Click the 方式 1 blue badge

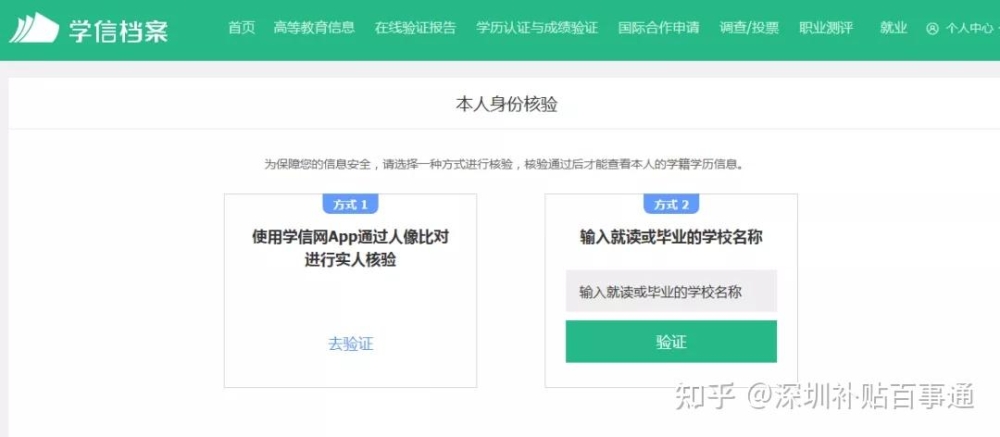click(x=350, y=205)
